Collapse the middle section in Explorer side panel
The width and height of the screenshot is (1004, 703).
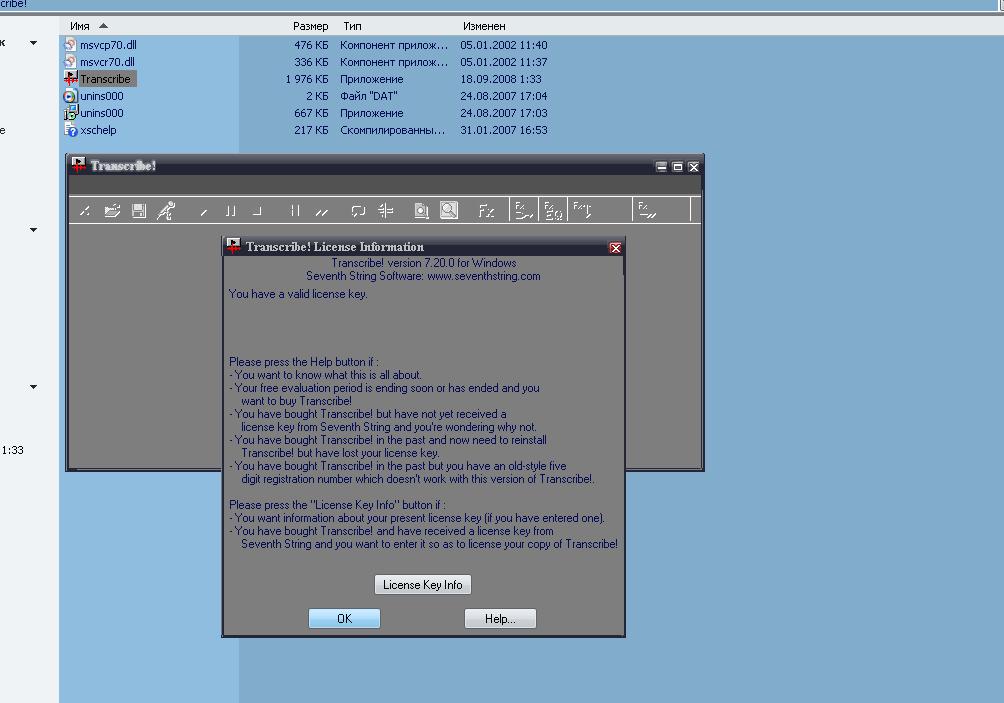click(33, 230)
